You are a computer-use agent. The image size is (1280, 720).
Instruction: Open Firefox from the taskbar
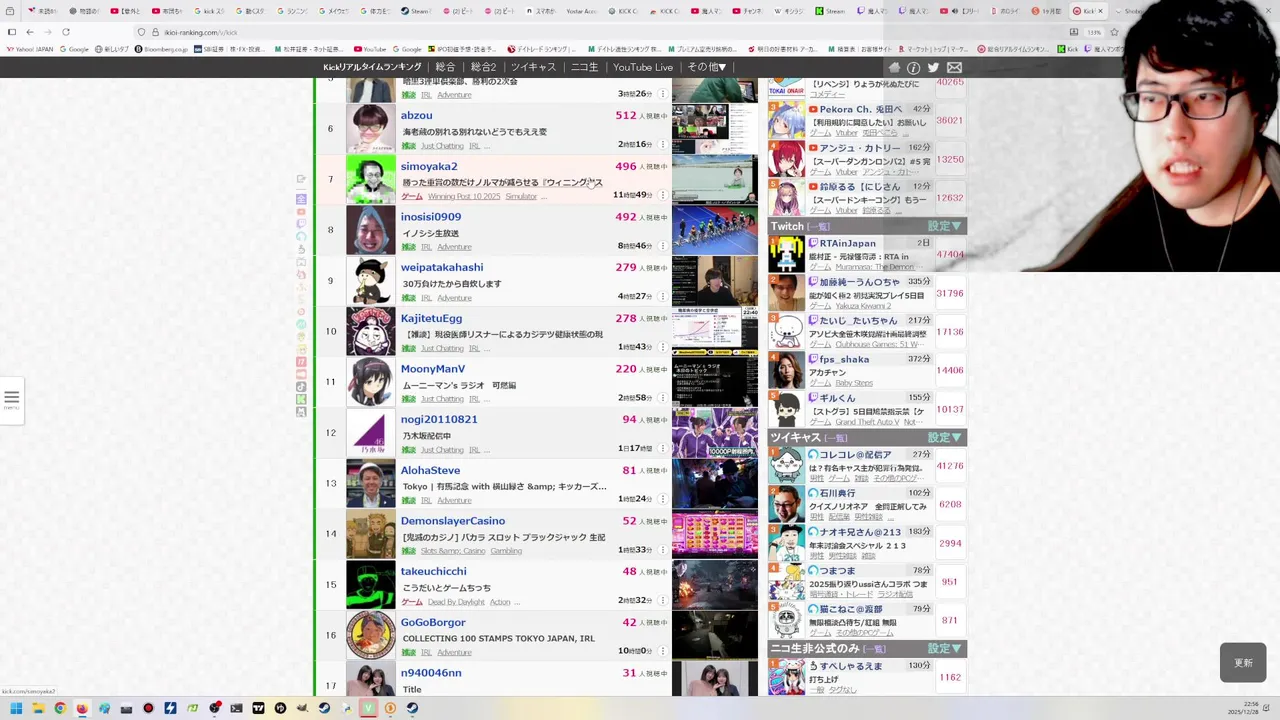[82, 708]
